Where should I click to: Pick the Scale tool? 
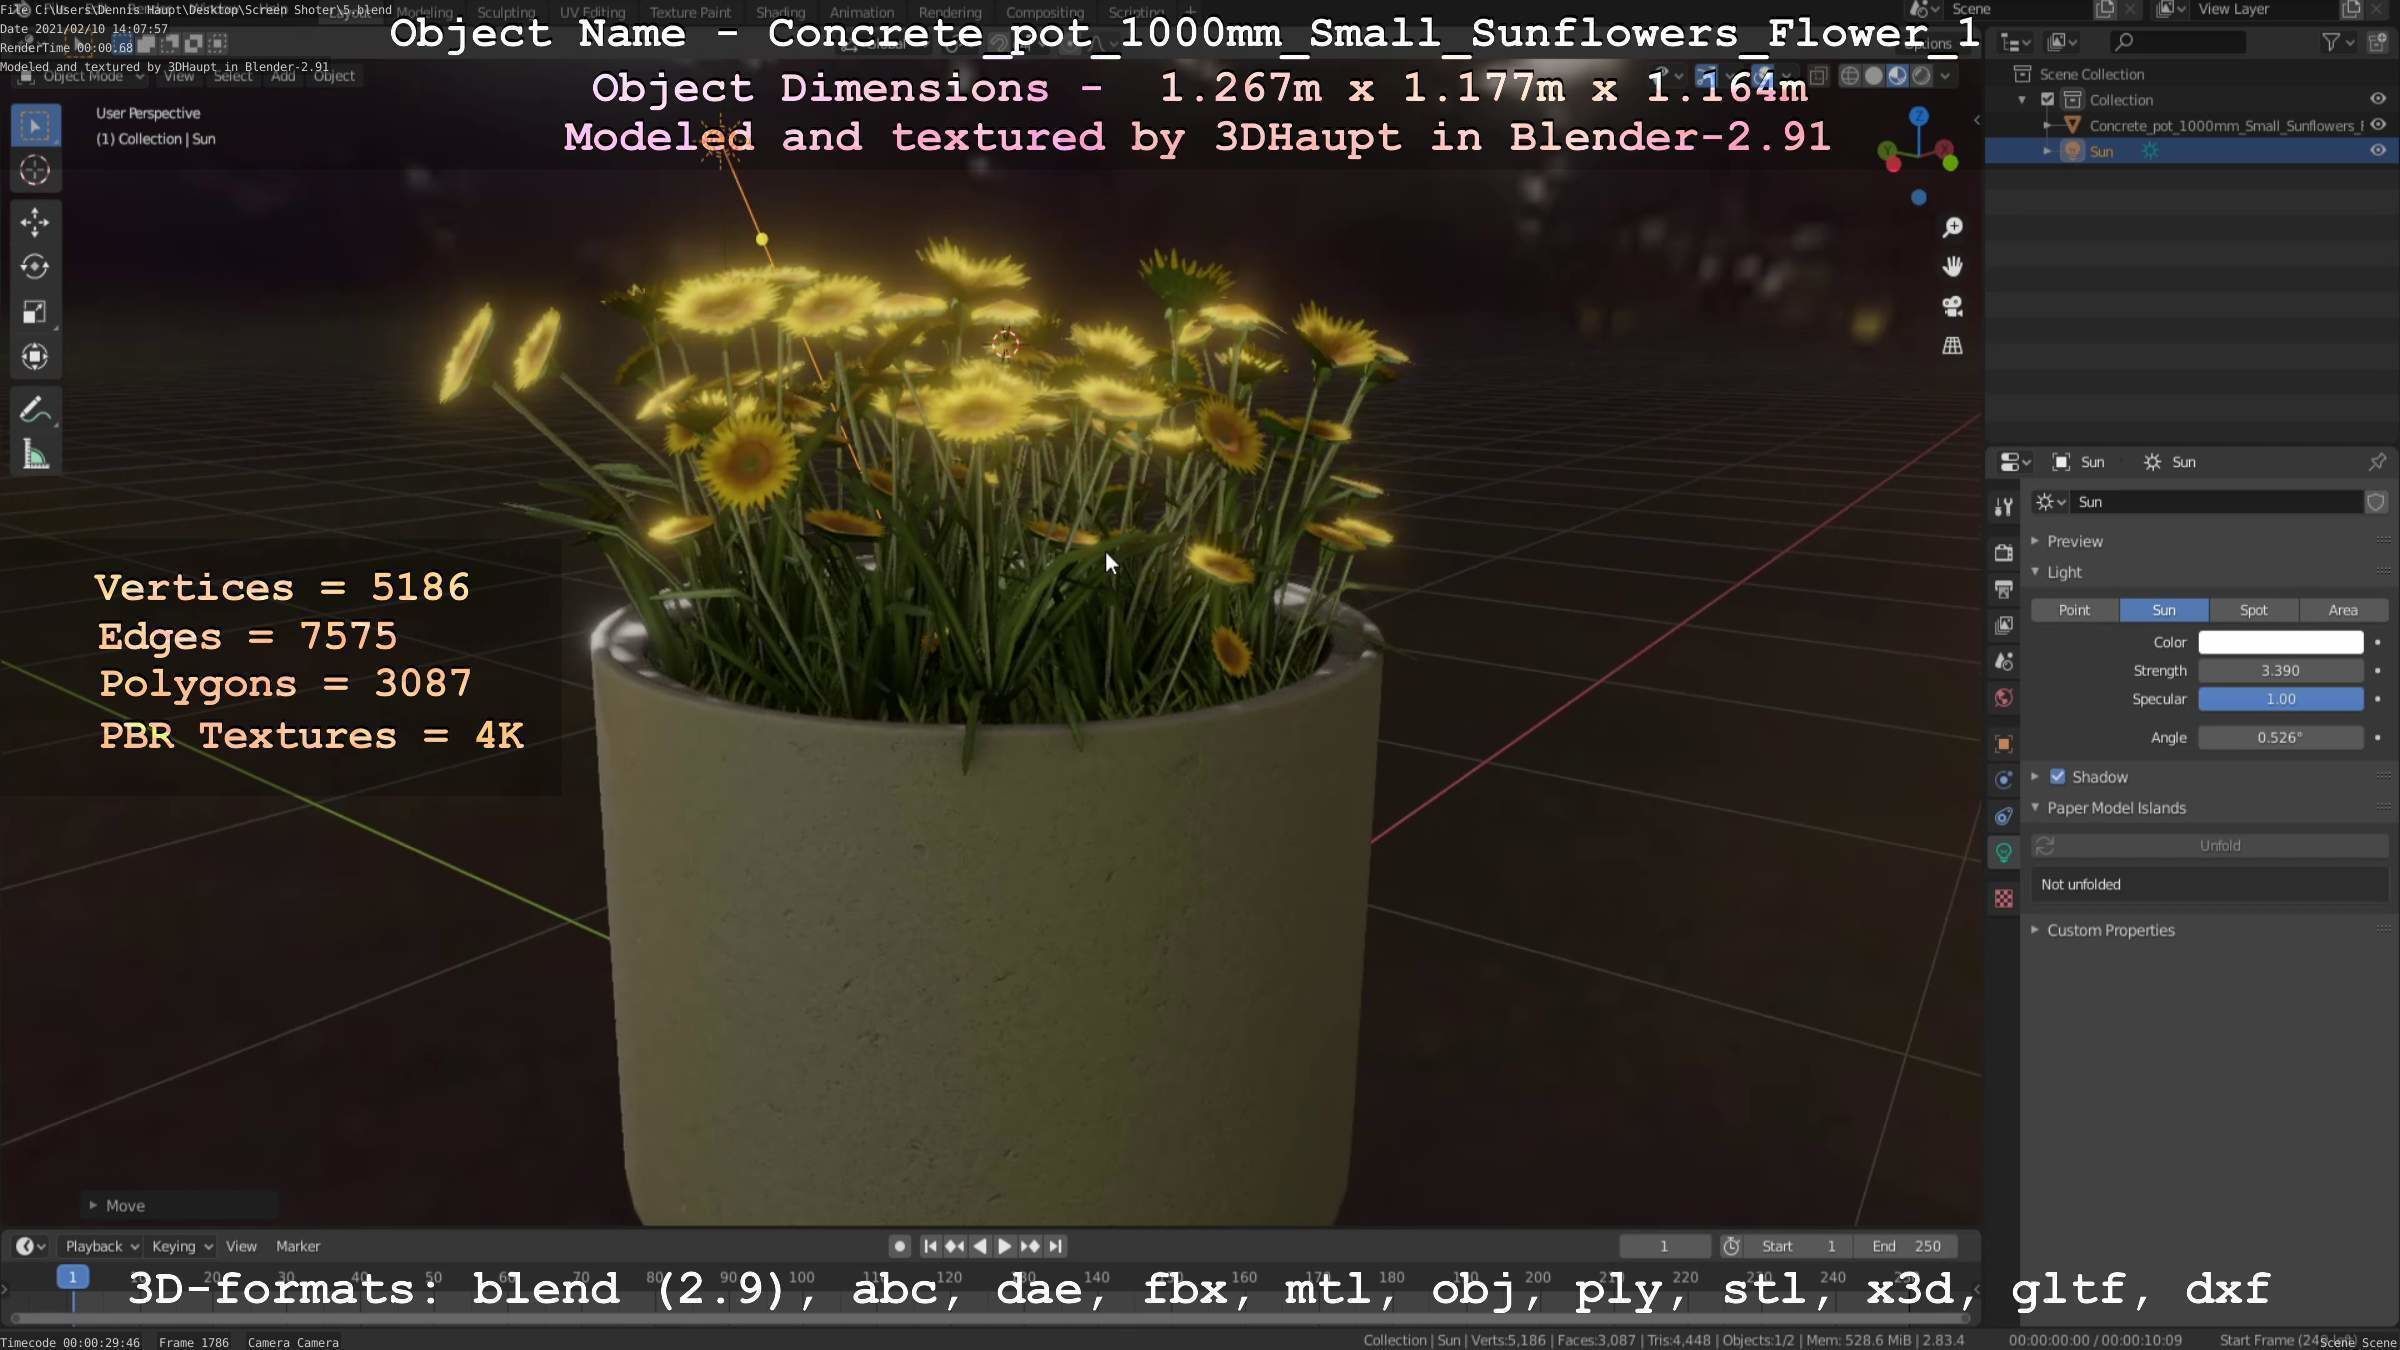coord(35,312)
